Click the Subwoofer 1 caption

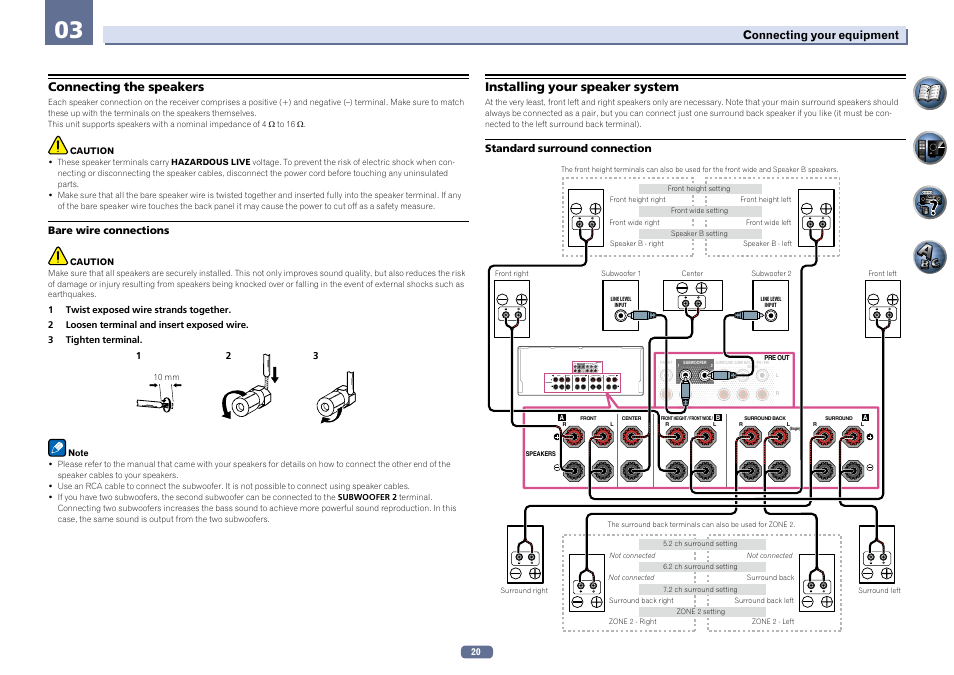pos(621,274)
